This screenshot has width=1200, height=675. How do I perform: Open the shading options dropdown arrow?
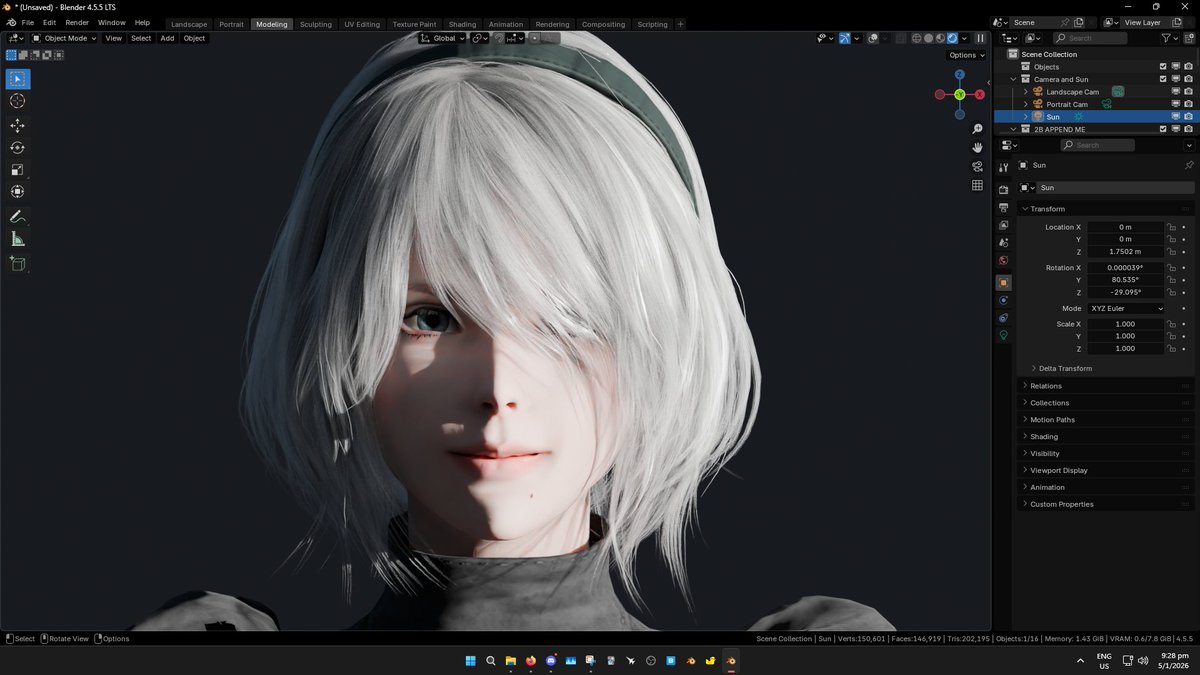click(964, 38)
